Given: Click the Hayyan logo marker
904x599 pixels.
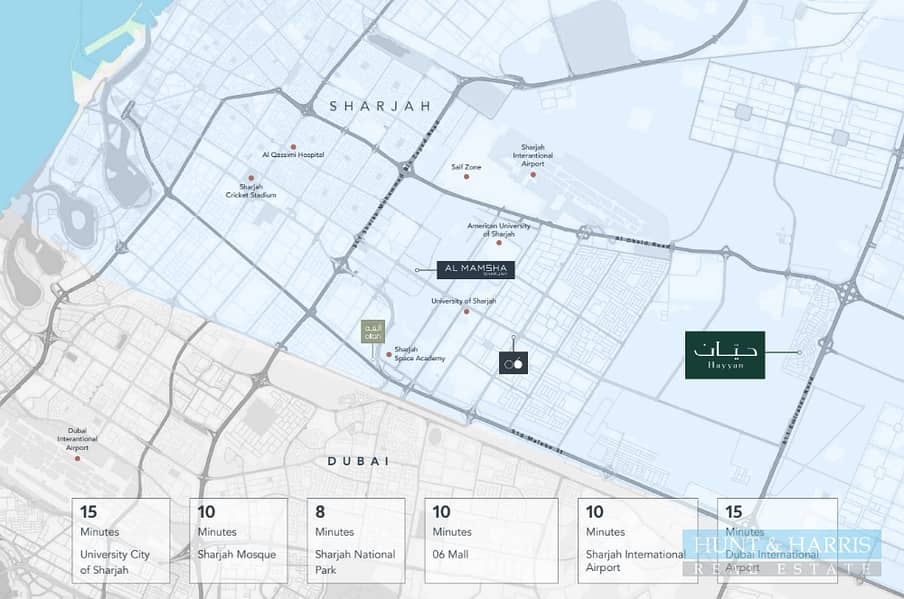Looking at the screenshot, I should pos(725,354).
